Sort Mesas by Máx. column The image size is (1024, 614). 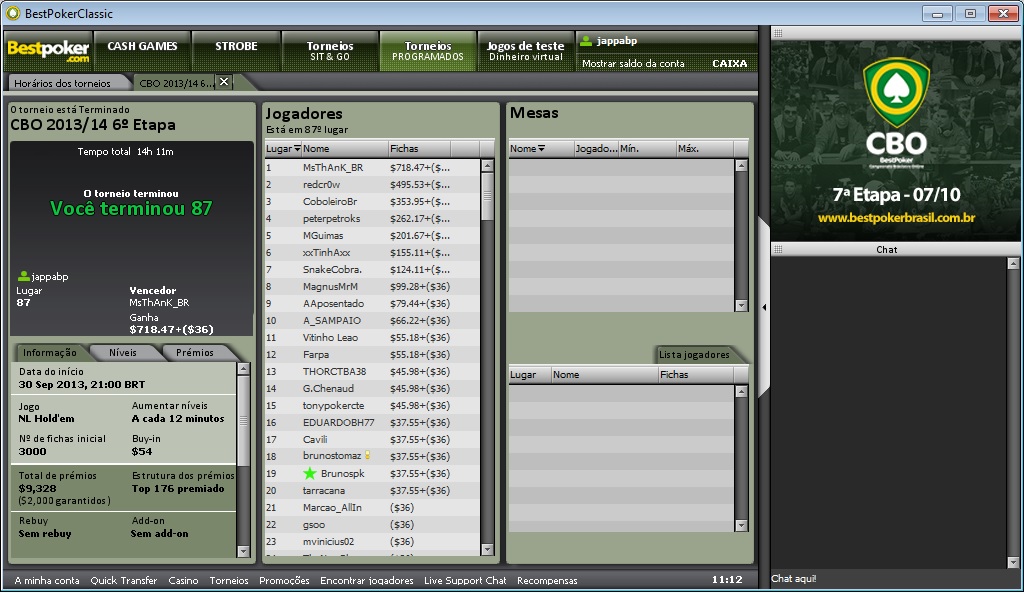click(x=704, y=149)
